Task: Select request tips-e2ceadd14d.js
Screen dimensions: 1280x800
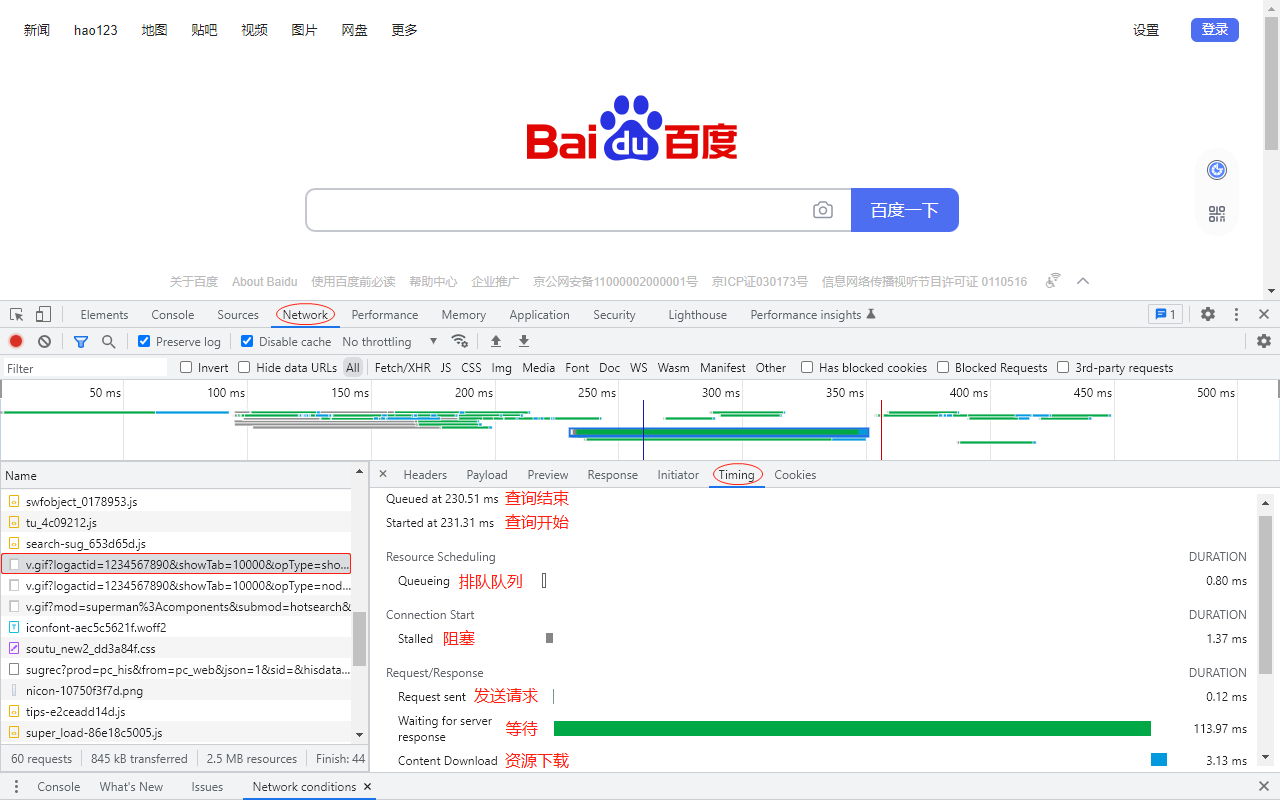Action: click(176, 711)
